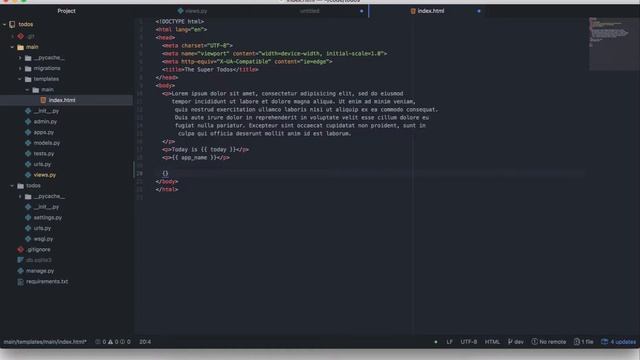Click No remote in status bar
This screenshot has width=640, height=360.
coord(549,342)
